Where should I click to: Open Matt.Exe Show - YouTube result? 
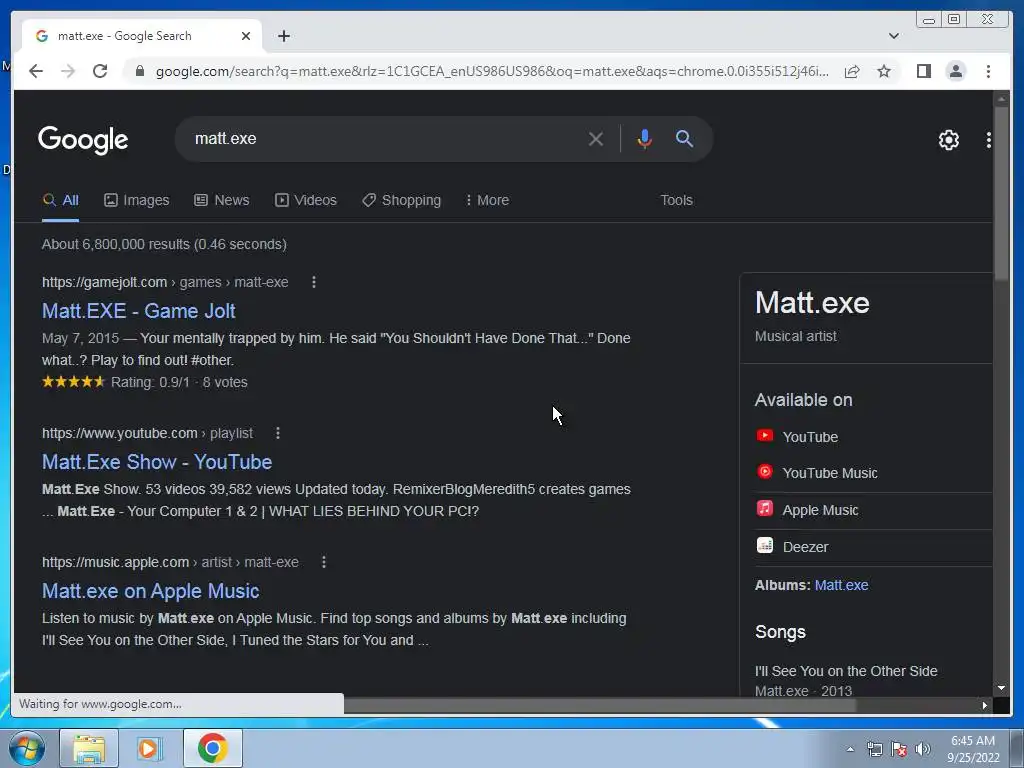point(157,462)
